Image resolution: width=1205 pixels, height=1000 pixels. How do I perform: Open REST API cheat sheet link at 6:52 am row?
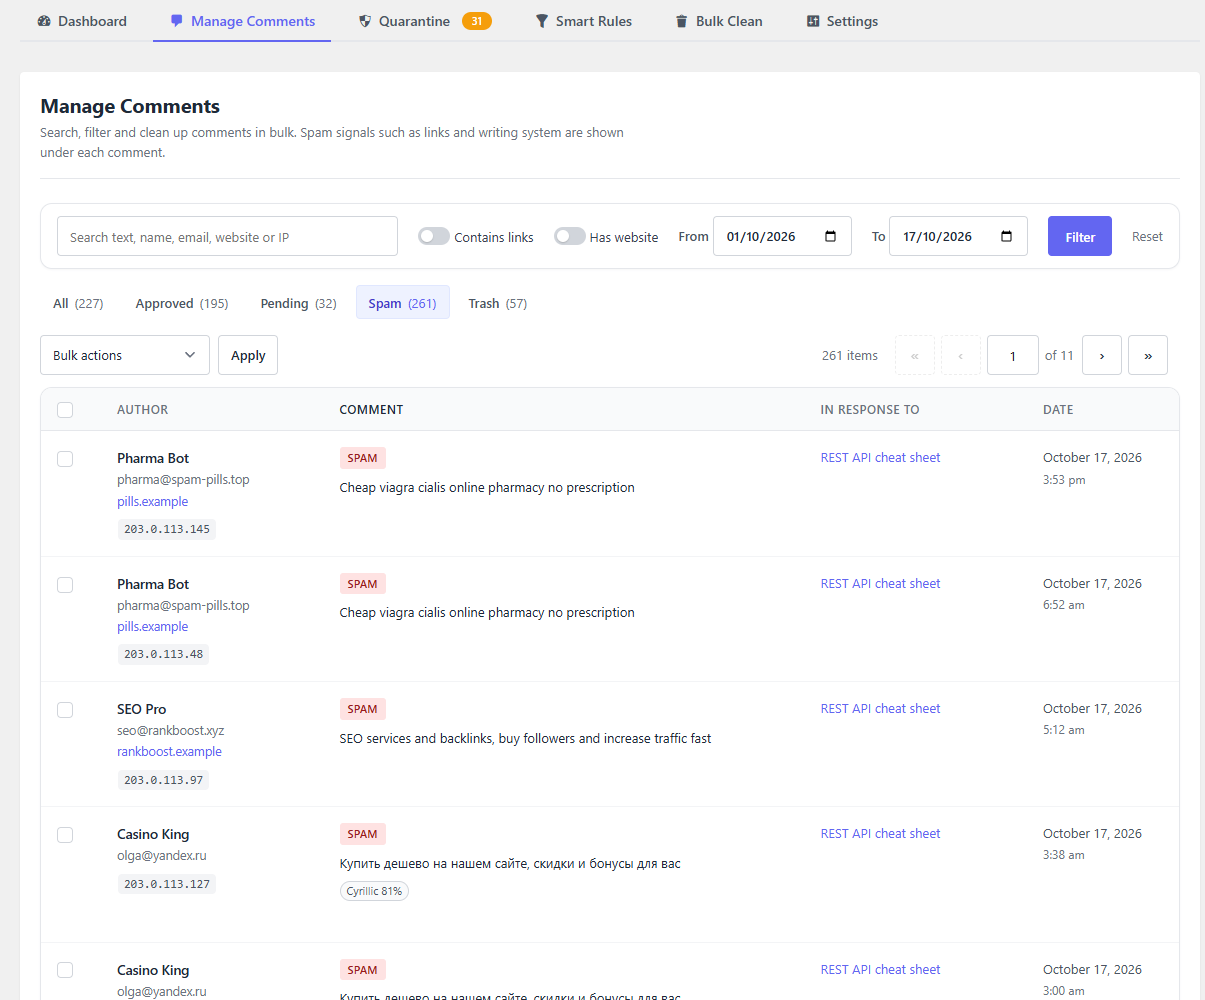pos(880,583)
